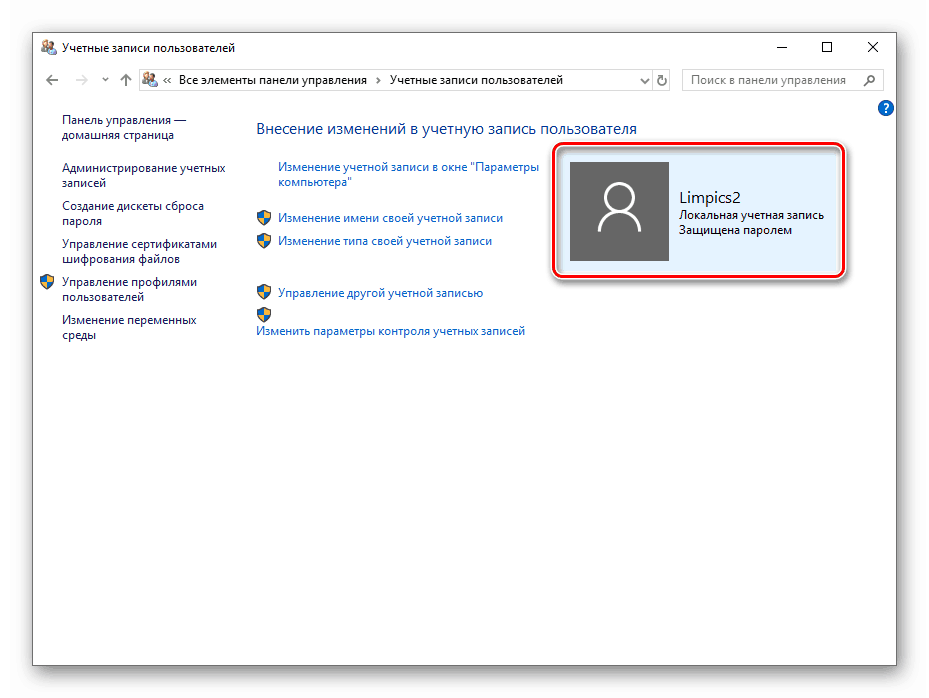The width and height of the screenshot is (929, 698).
Task: Click the double chevron at address bar start
Action: tap(167, 81)
